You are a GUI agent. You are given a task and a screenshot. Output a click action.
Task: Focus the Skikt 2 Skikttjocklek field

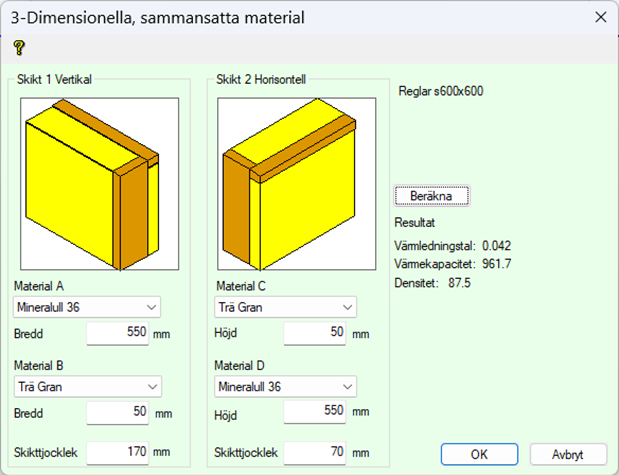(314, 452)
